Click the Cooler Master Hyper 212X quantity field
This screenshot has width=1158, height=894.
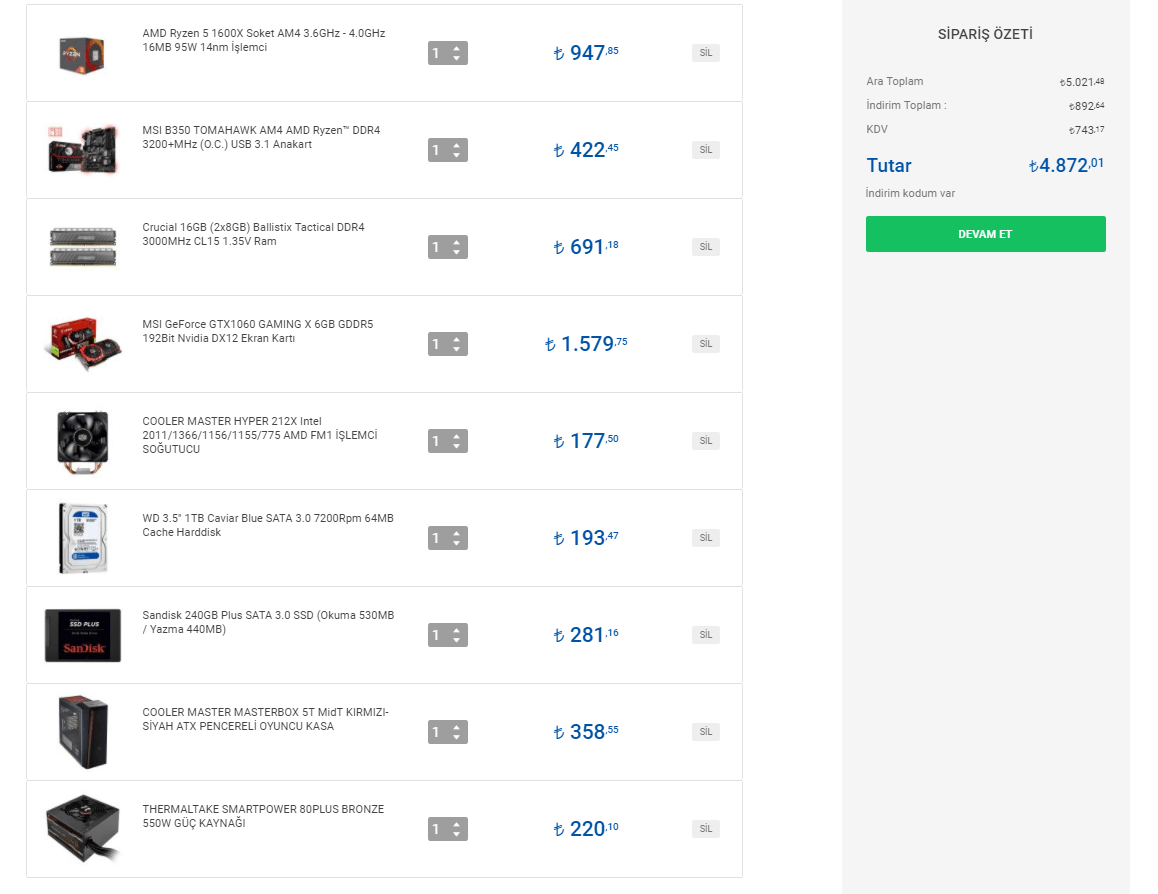pyautogui.click(x=438, y=441)
